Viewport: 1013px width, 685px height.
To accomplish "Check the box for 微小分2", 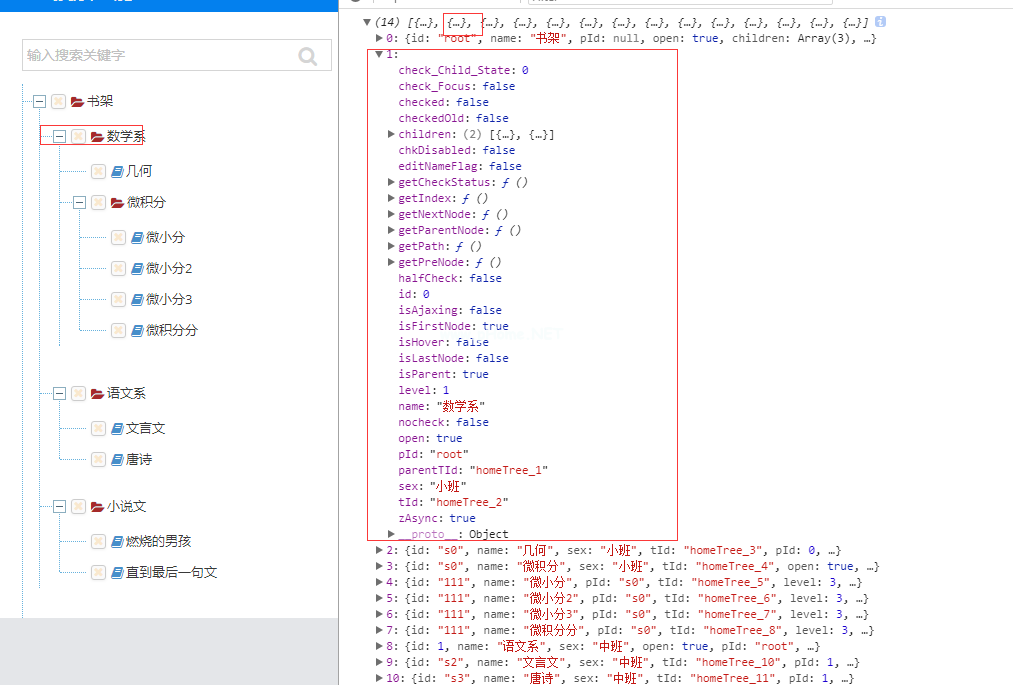I will [118, 269].
